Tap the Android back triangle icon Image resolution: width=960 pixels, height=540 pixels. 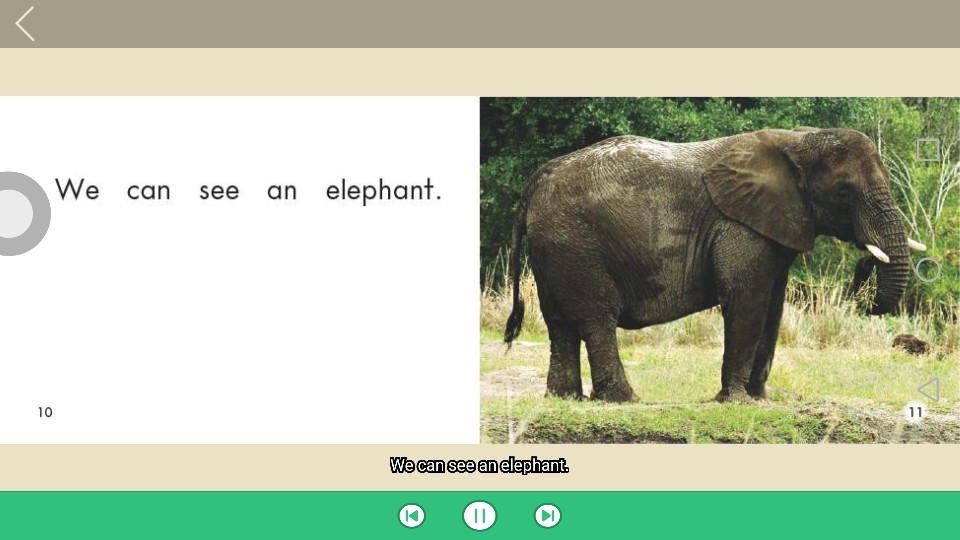click(x=928, y=389)
